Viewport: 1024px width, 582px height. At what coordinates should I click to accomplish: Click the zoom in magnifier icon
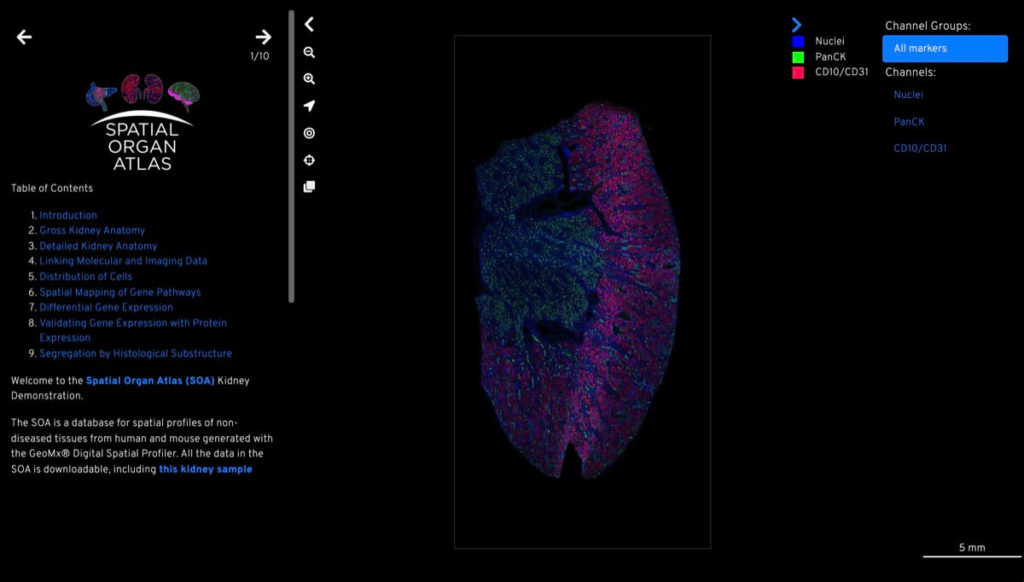309,79
